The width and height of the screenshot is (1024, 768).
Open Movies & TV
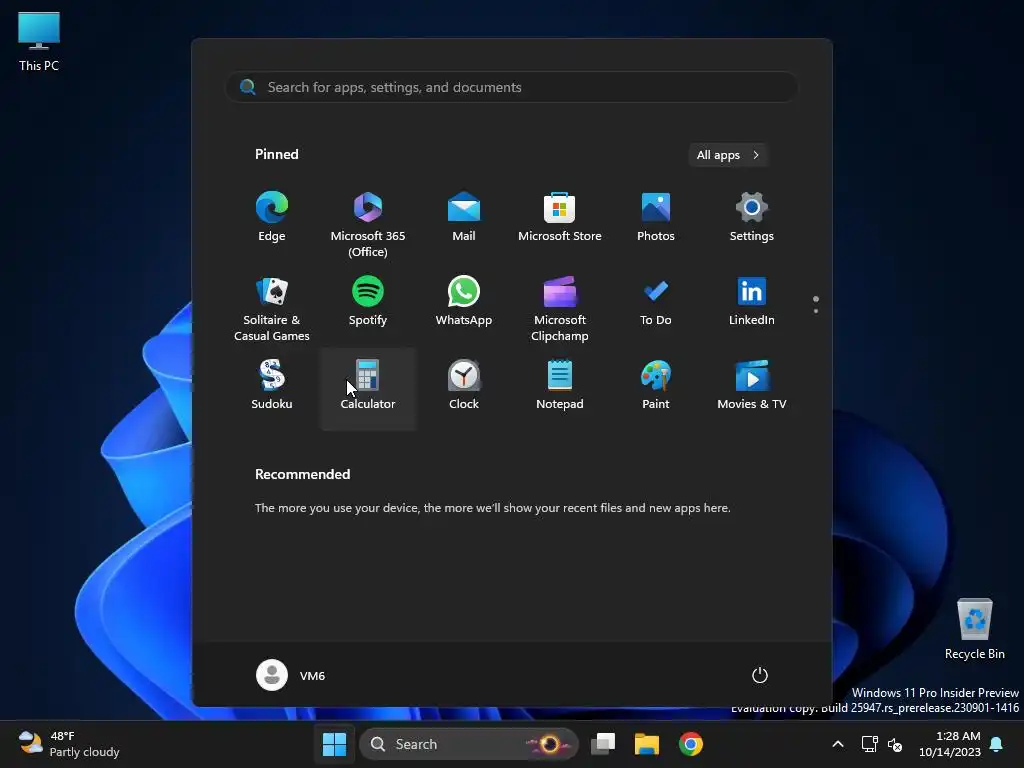[752, 385]
